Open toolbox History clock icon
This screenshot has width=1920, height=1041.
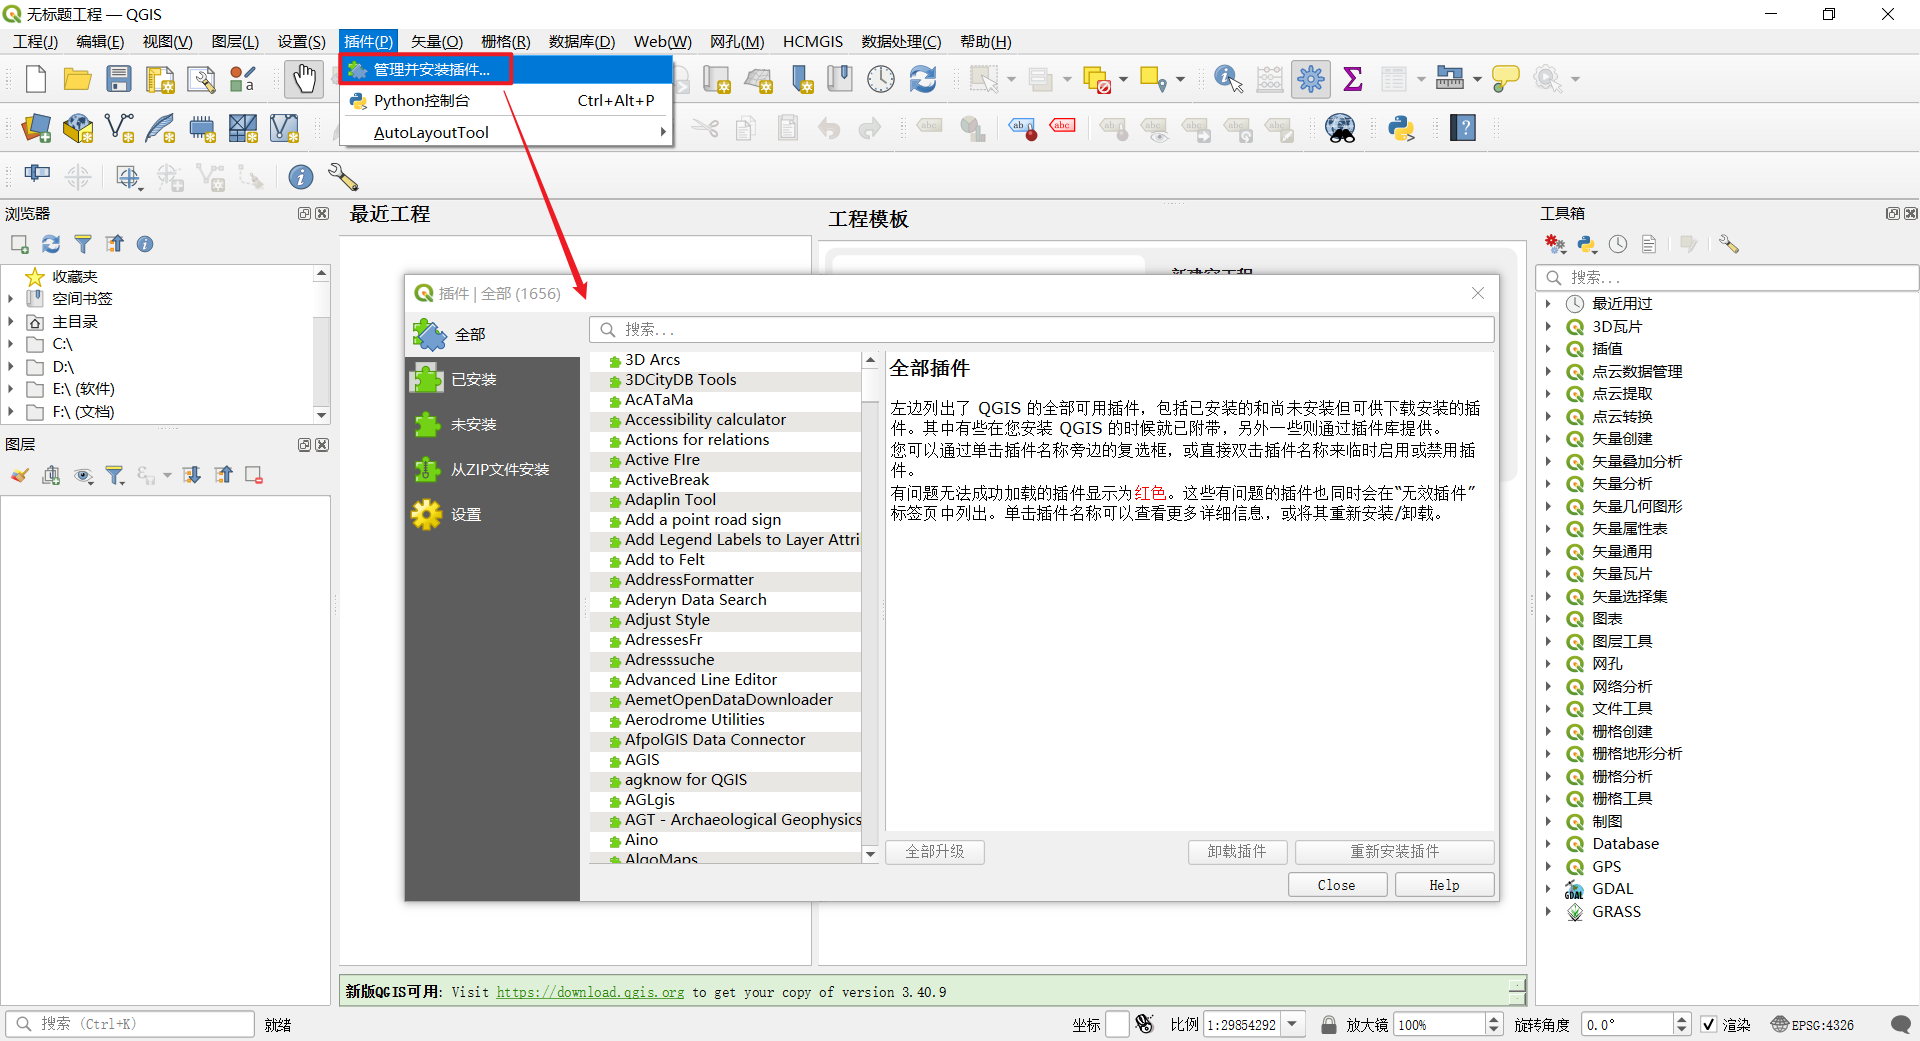click(x=1618, y=244)
